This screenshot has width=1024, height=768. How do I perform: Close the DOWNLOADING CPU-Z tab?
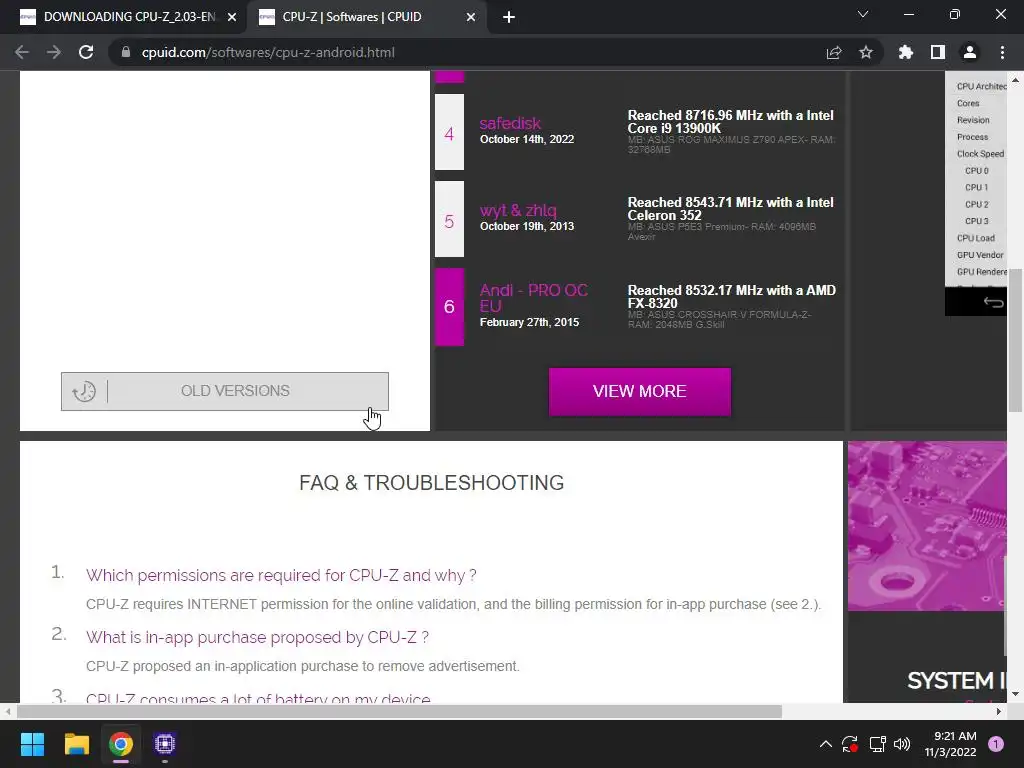pos(232,17)
